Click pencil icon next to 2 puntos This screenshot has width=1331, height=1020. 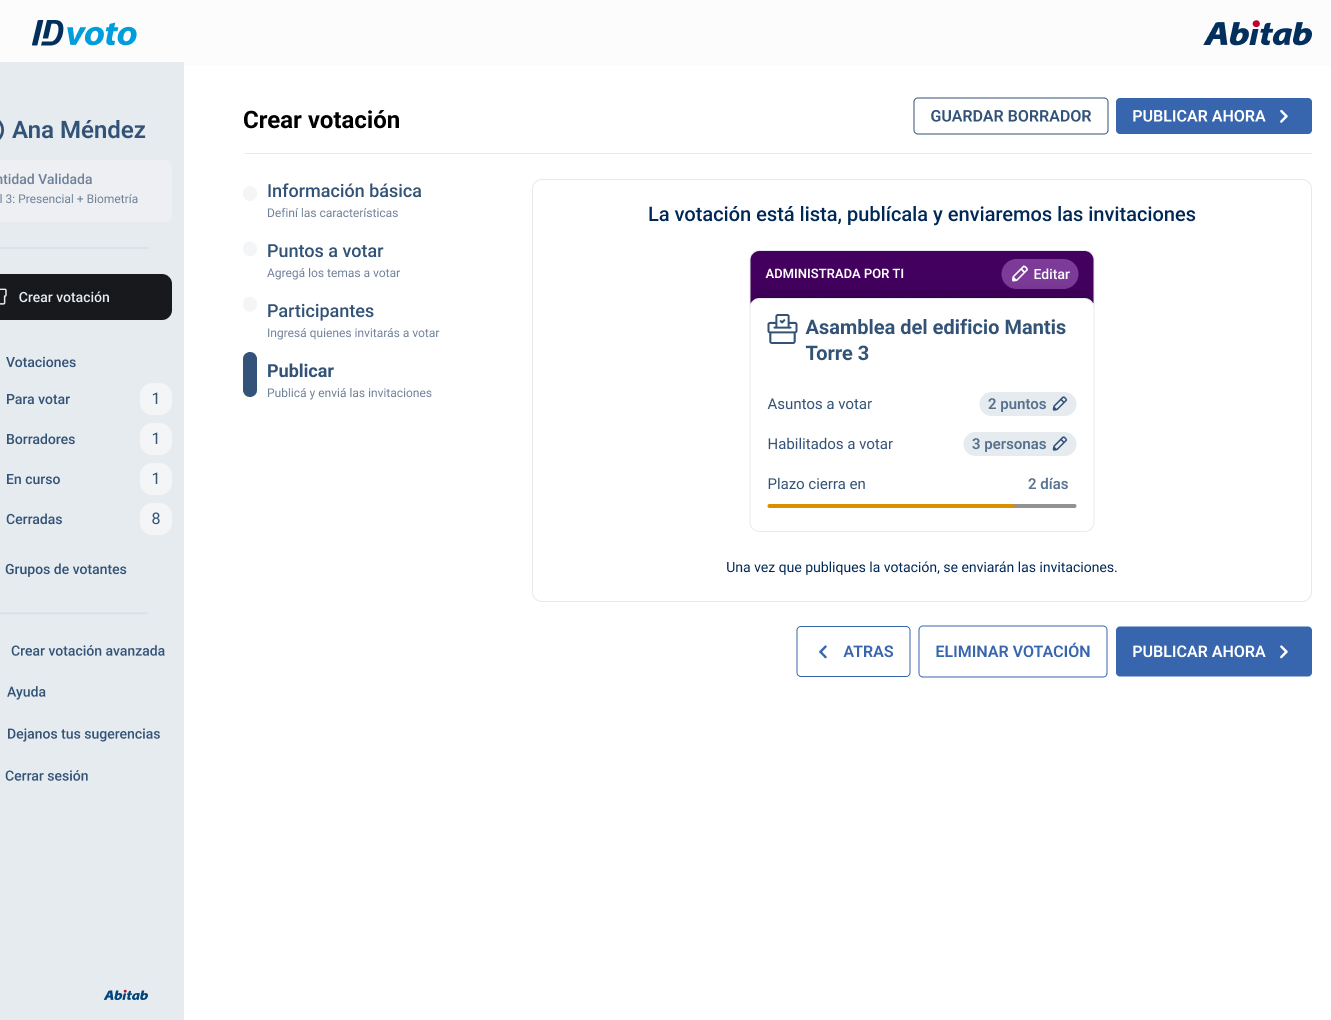[x=1060, y=404]
